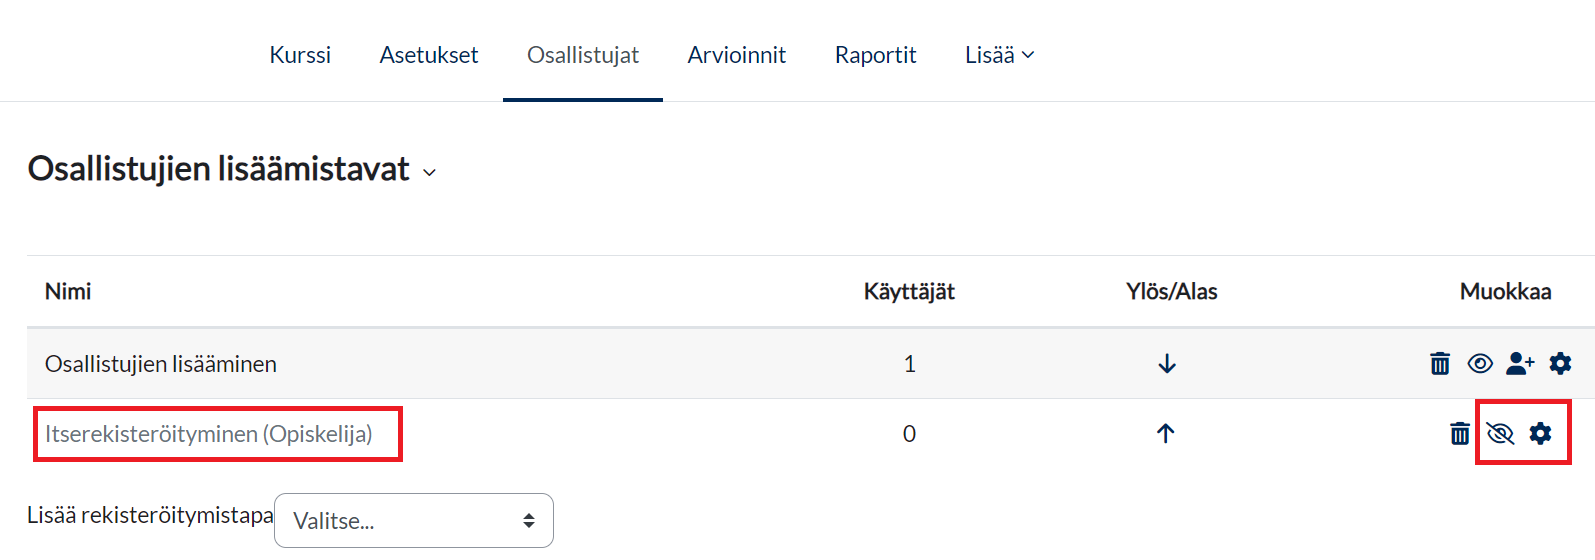Delete the Osallistujien lisääminen enrollment method
Viewport: 1595px width, 560px height.
1440,364
